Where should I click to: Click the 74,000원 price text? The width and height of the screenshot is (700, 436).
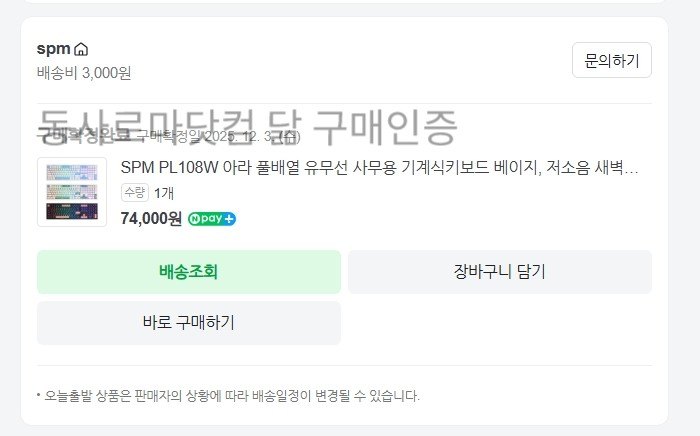tap(151, 219)
